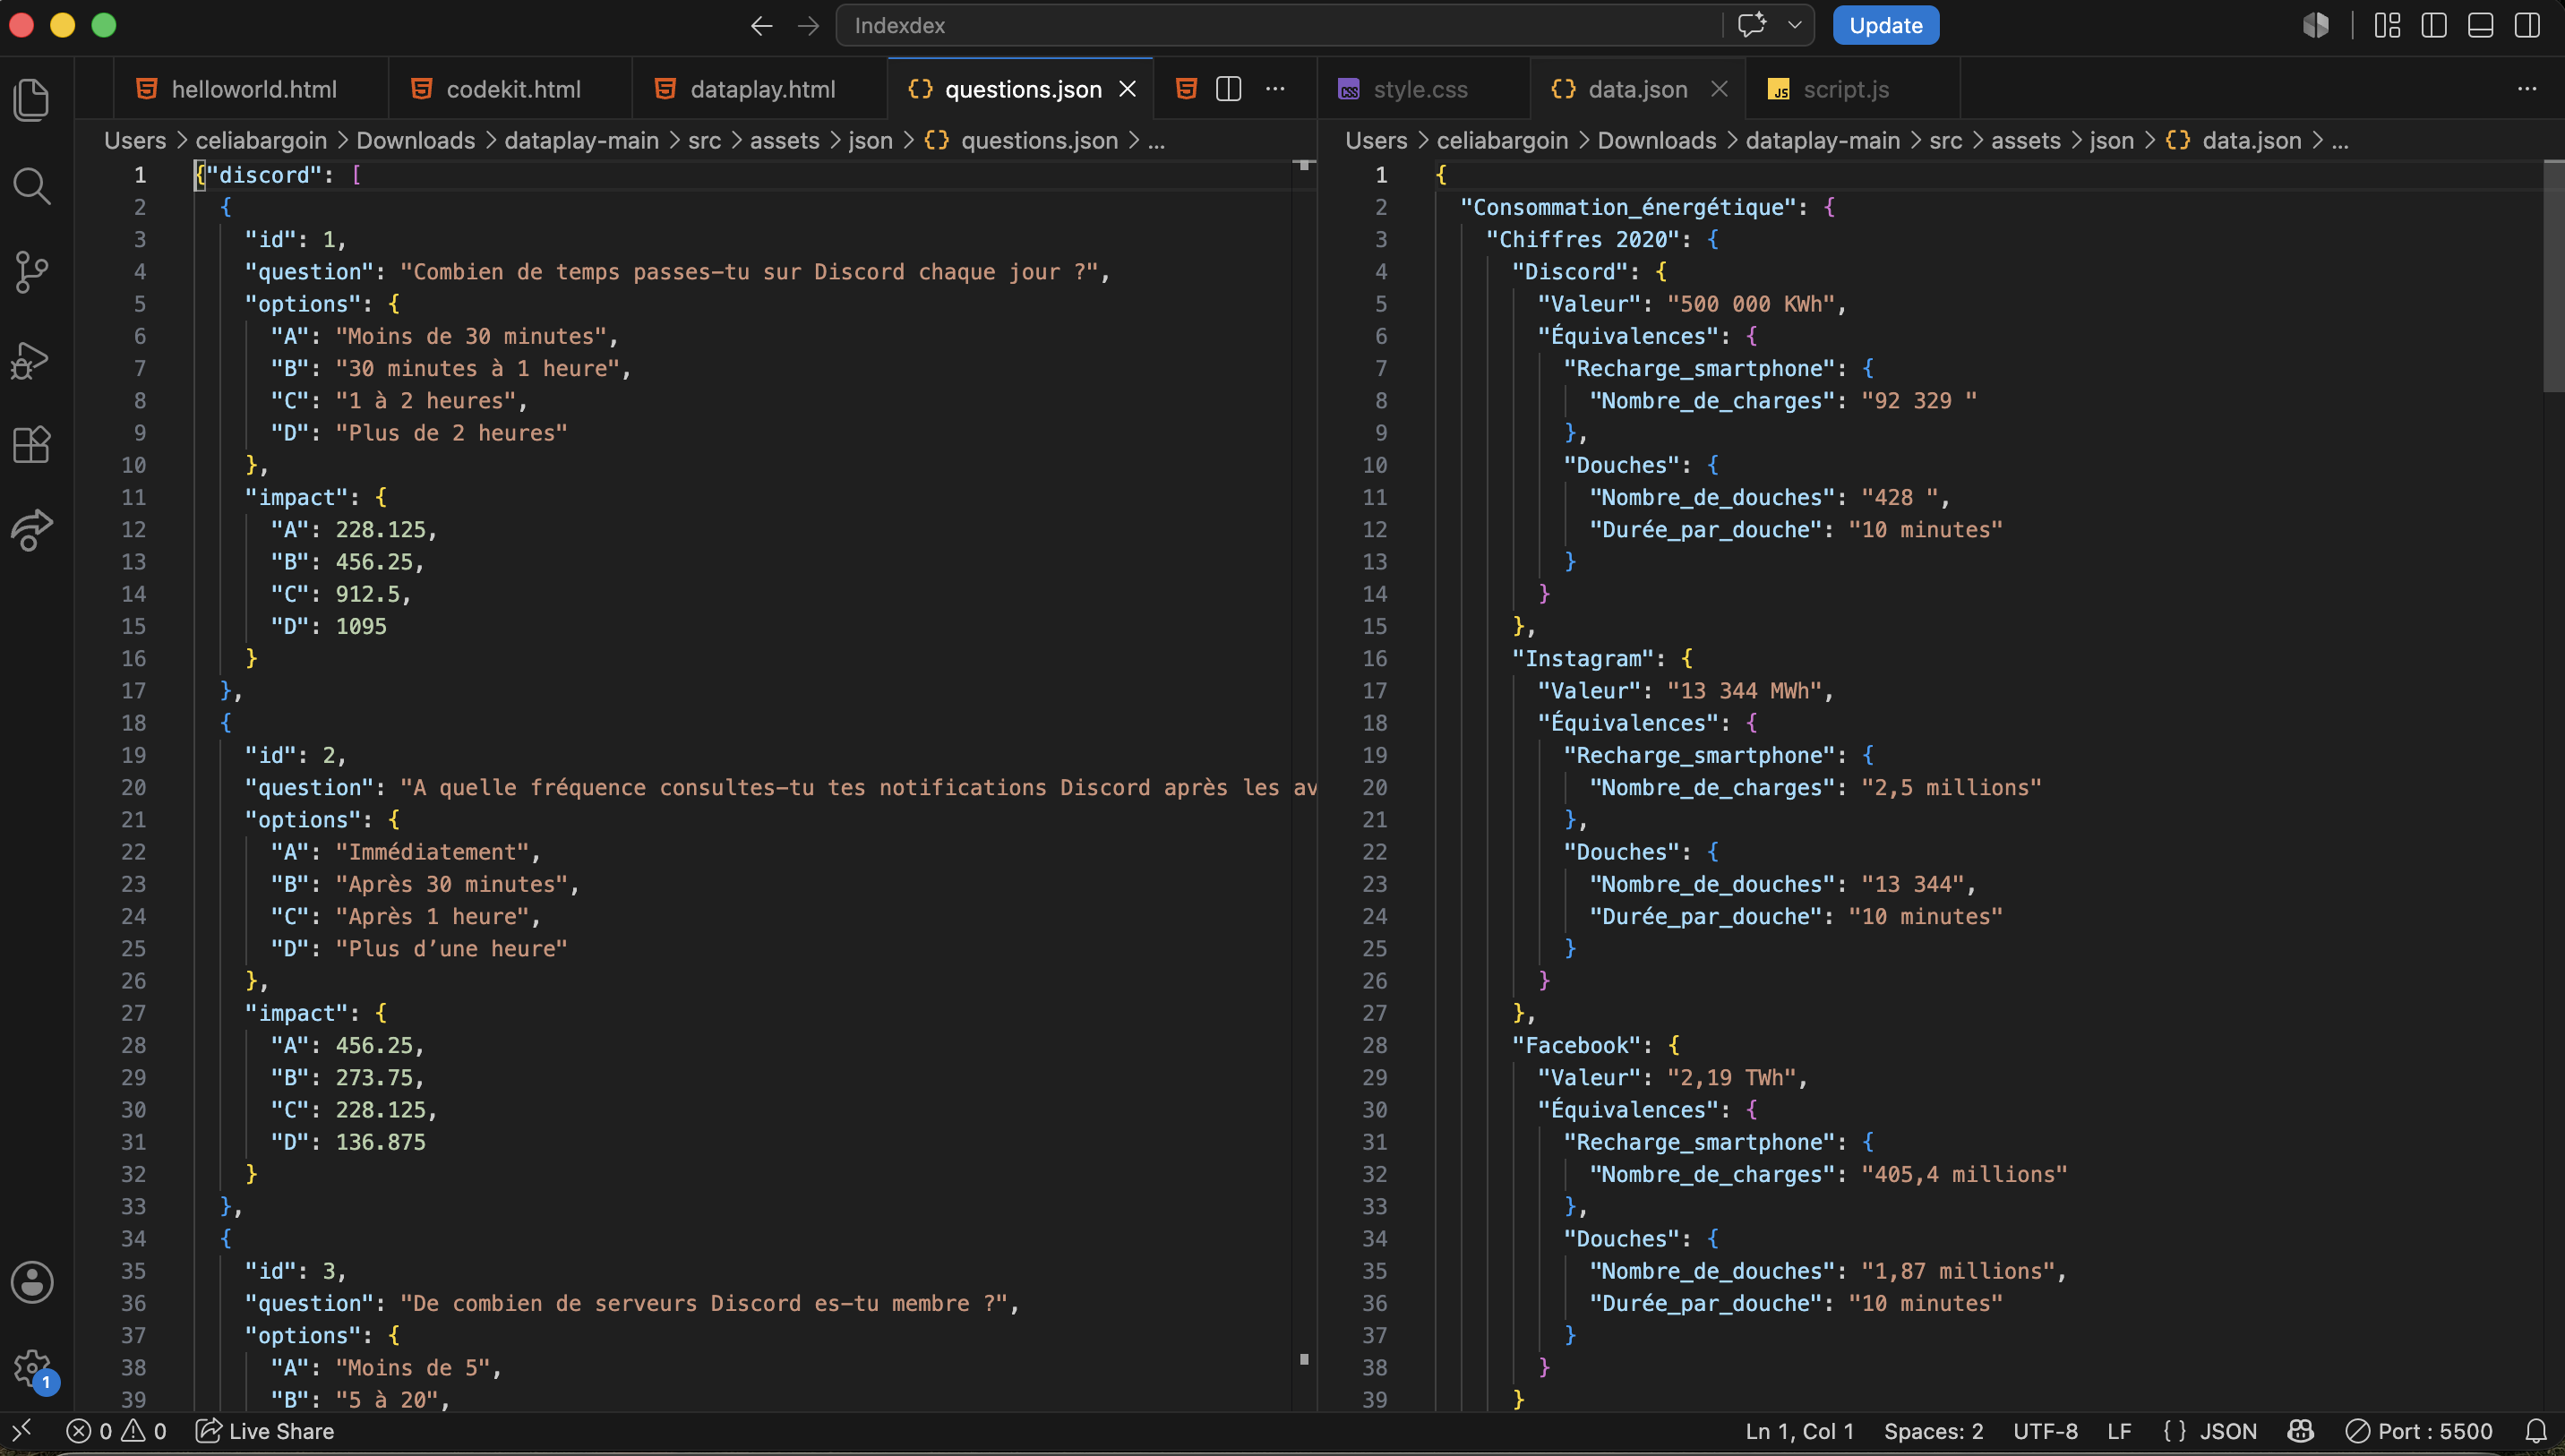Open the Live Share view in activity bar
This screenshot has height=1456, width=2565.
click(31, 531)
